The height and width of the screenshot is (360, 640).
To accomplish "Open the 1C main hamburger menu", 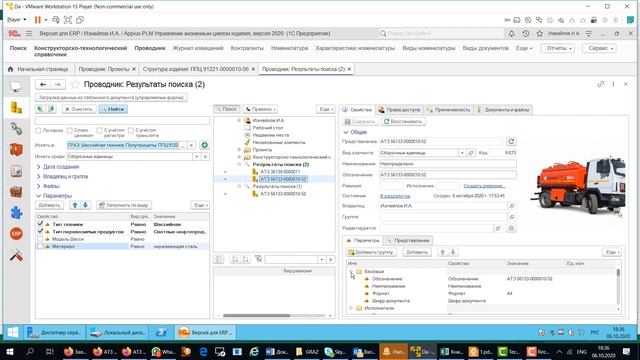I will pos(29,33).
